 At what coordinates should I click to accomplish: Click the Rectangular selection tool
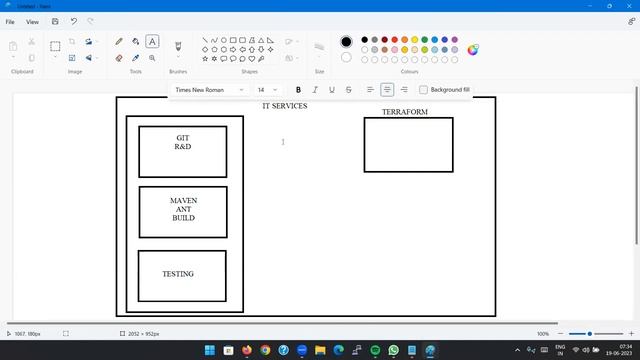tap(55, 46)
